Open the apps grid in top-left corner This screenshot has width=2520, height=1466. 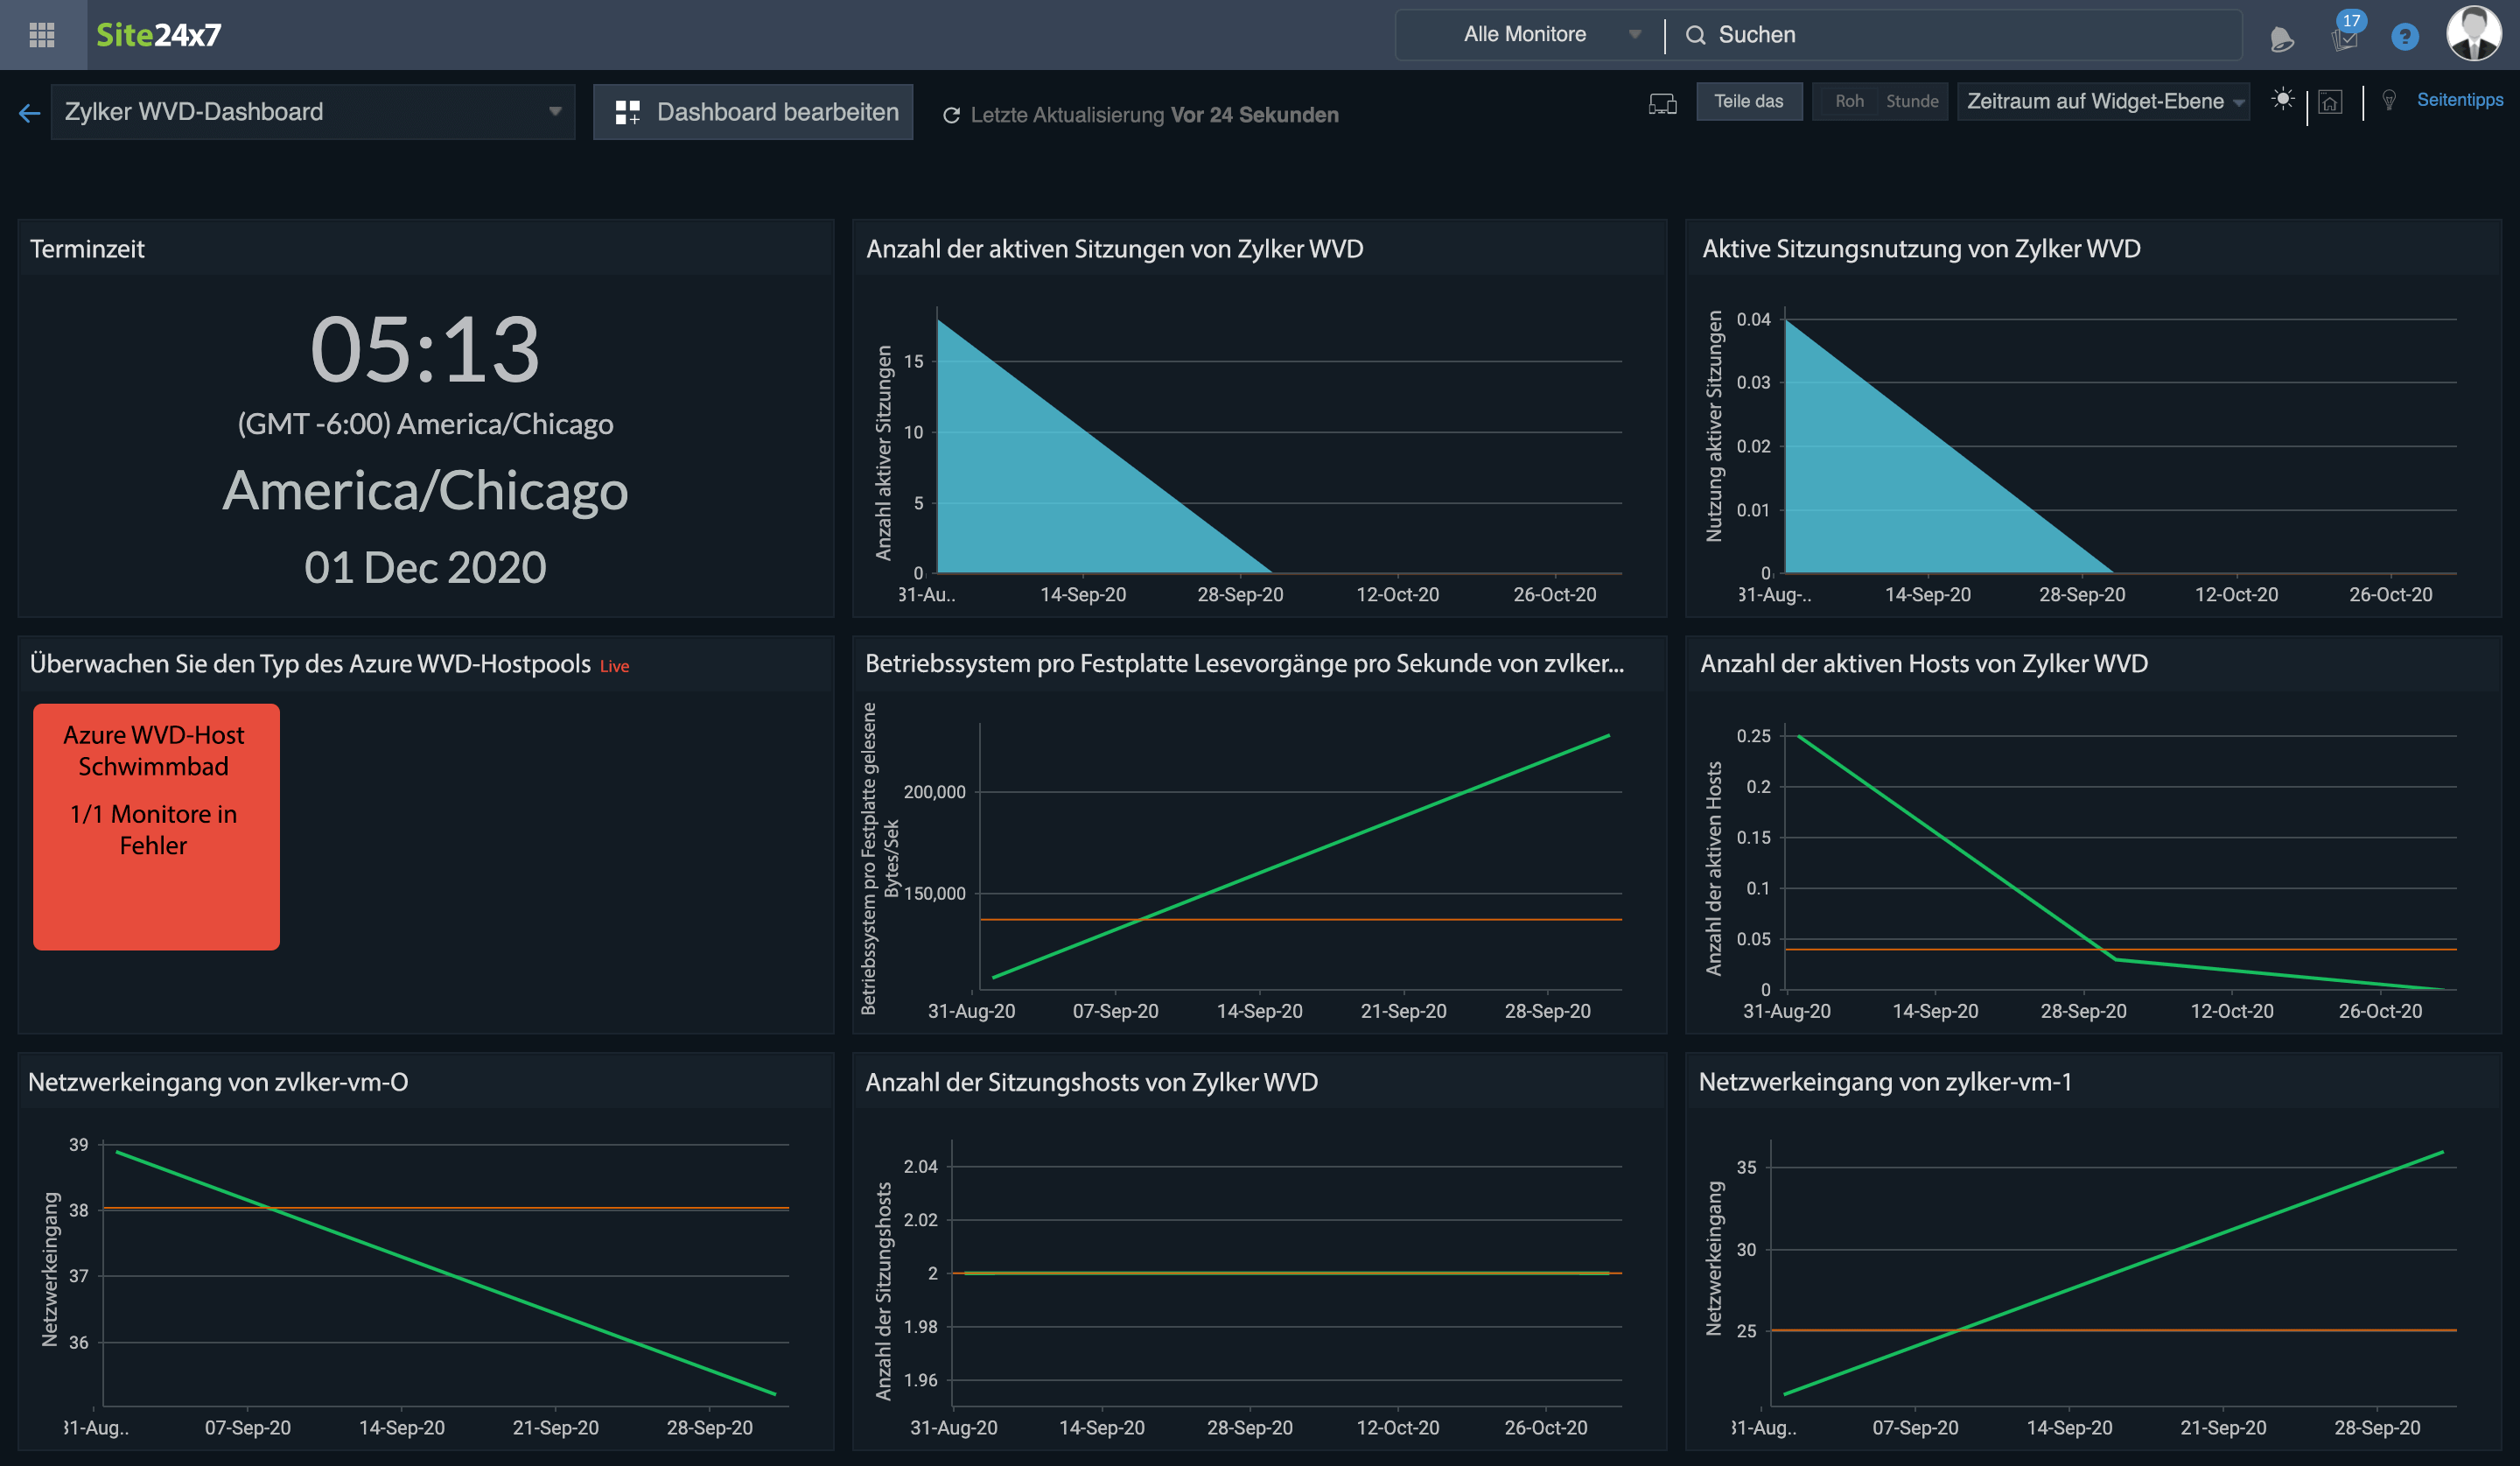tap(41, 35)
